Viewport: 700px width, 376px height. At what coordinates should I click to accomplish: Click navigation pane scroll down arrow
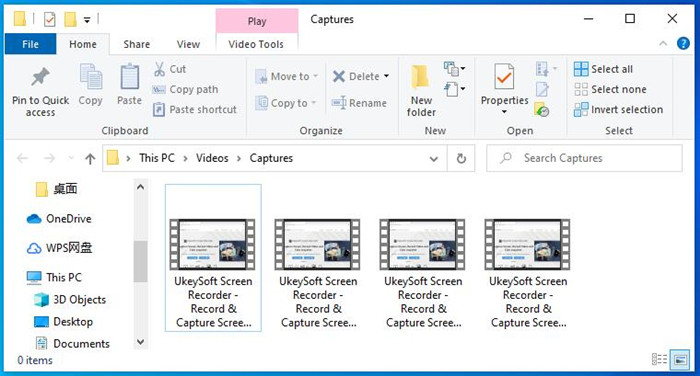(141, 342)
